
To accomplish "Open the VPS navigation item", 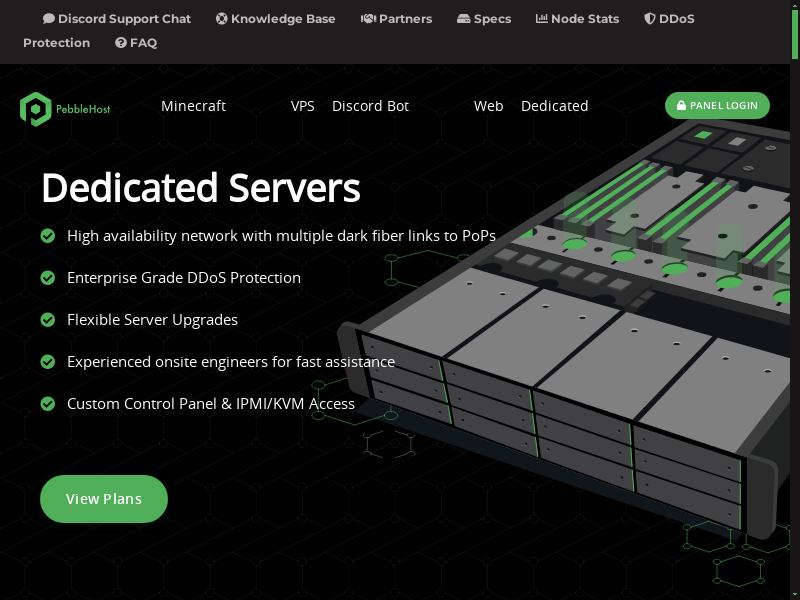I will point(302,106).
